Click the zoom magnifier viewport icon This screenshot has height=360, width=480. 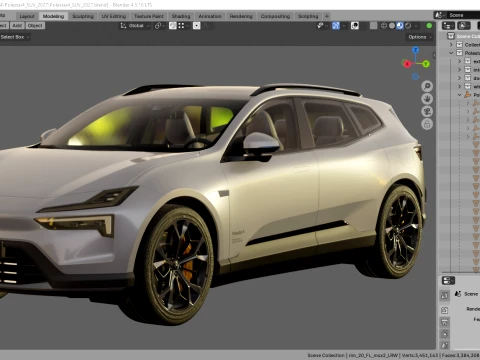pos(427,86)
